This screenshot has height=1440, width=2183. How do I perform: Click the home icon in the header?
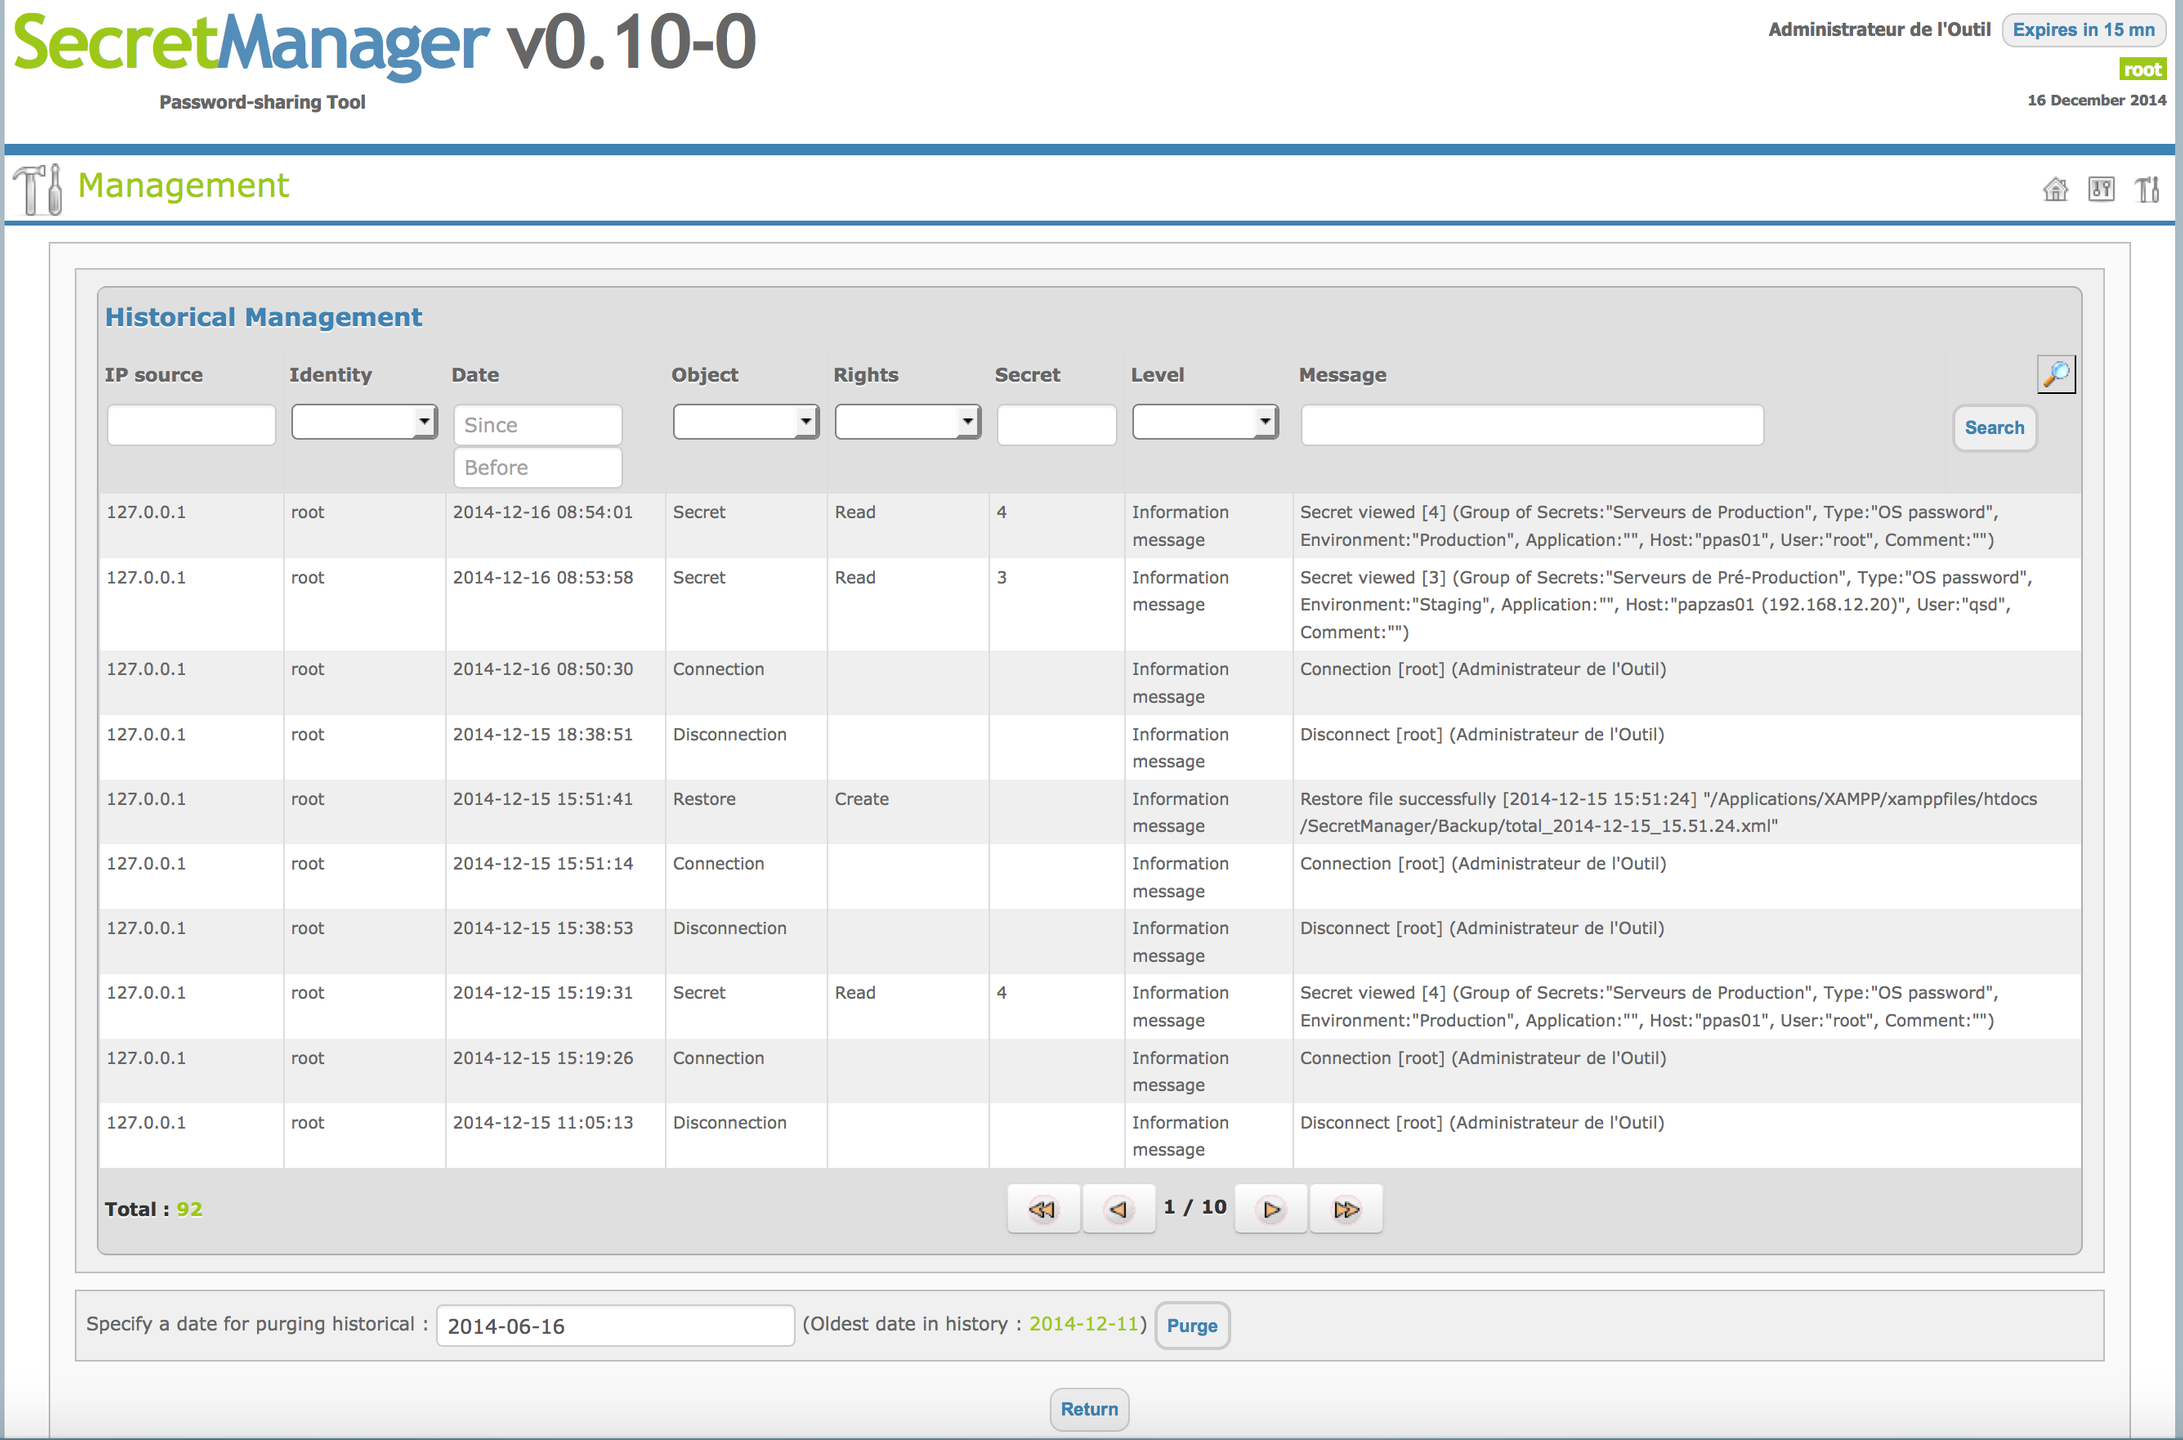2055,189
